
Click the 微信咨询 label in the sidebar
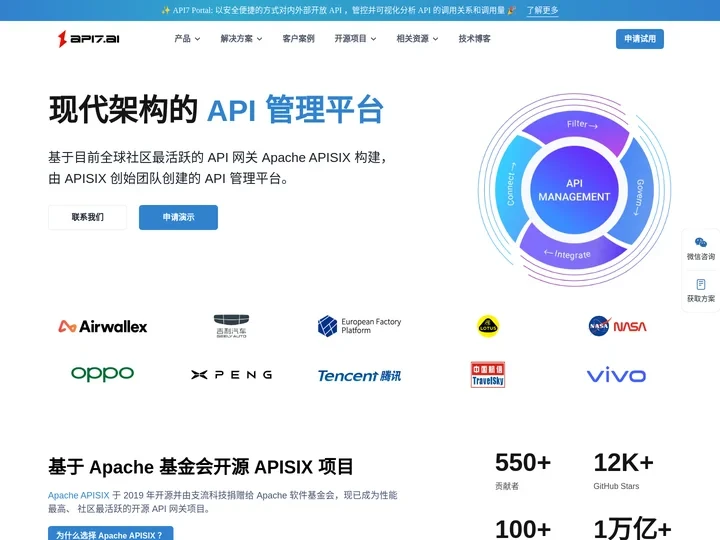click(x=701, y=257)
